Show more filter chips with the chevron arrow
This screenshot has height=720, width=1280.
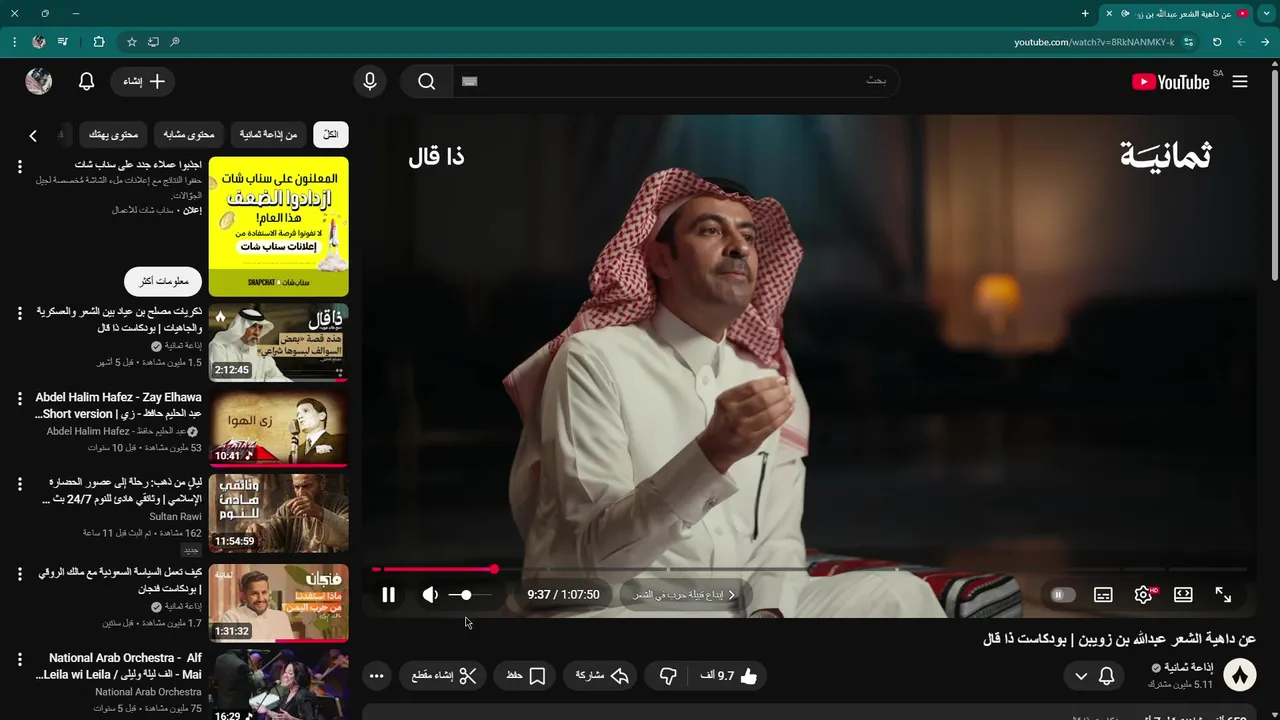[x=33, y=135]
